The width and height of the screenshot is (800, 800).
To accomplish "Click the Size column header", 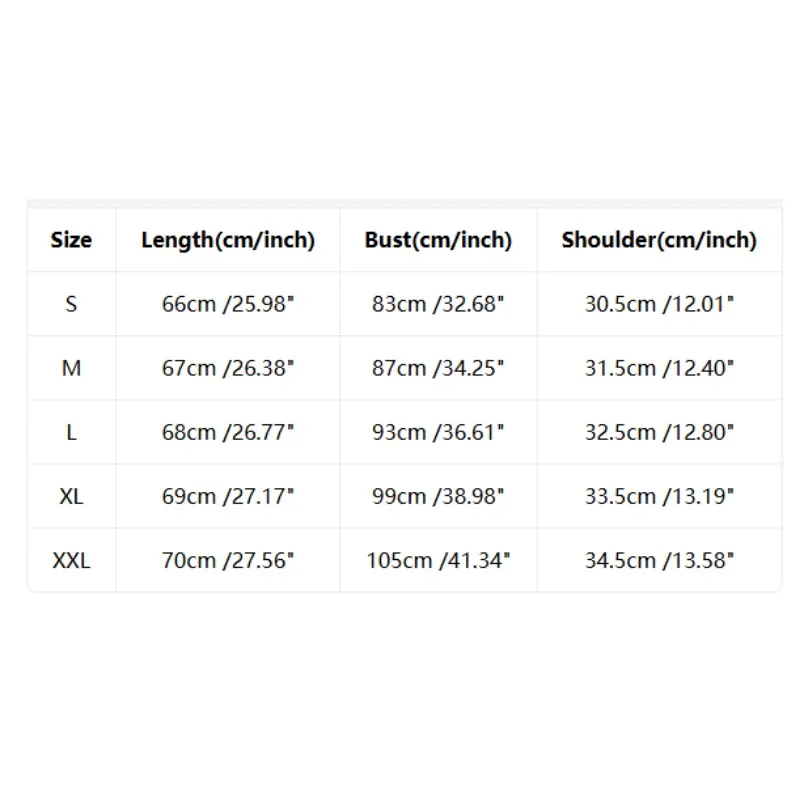I will (x=71, y=240).
